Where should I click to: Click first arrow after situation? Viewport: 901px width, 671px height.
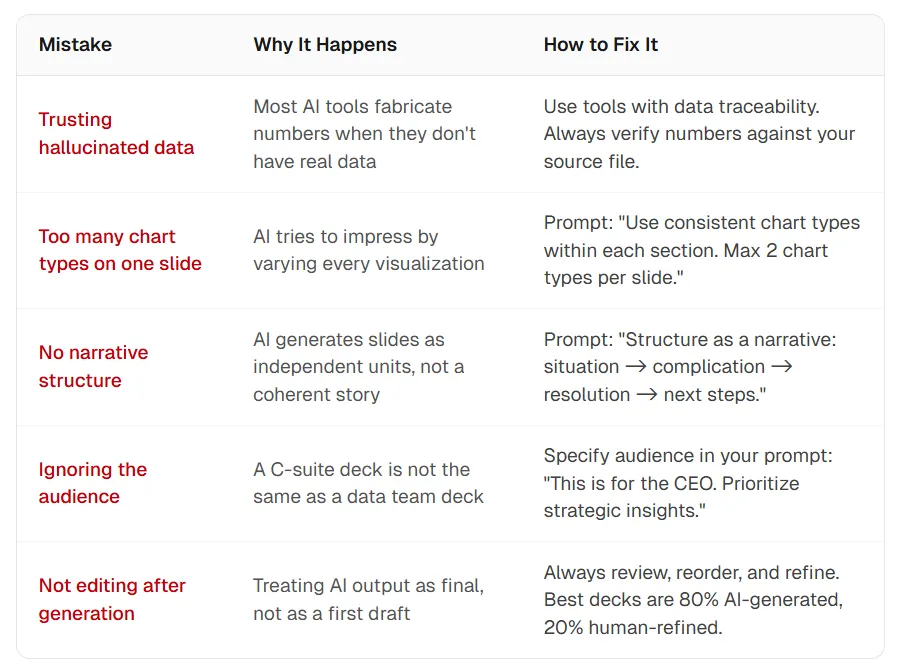[636, 367]
